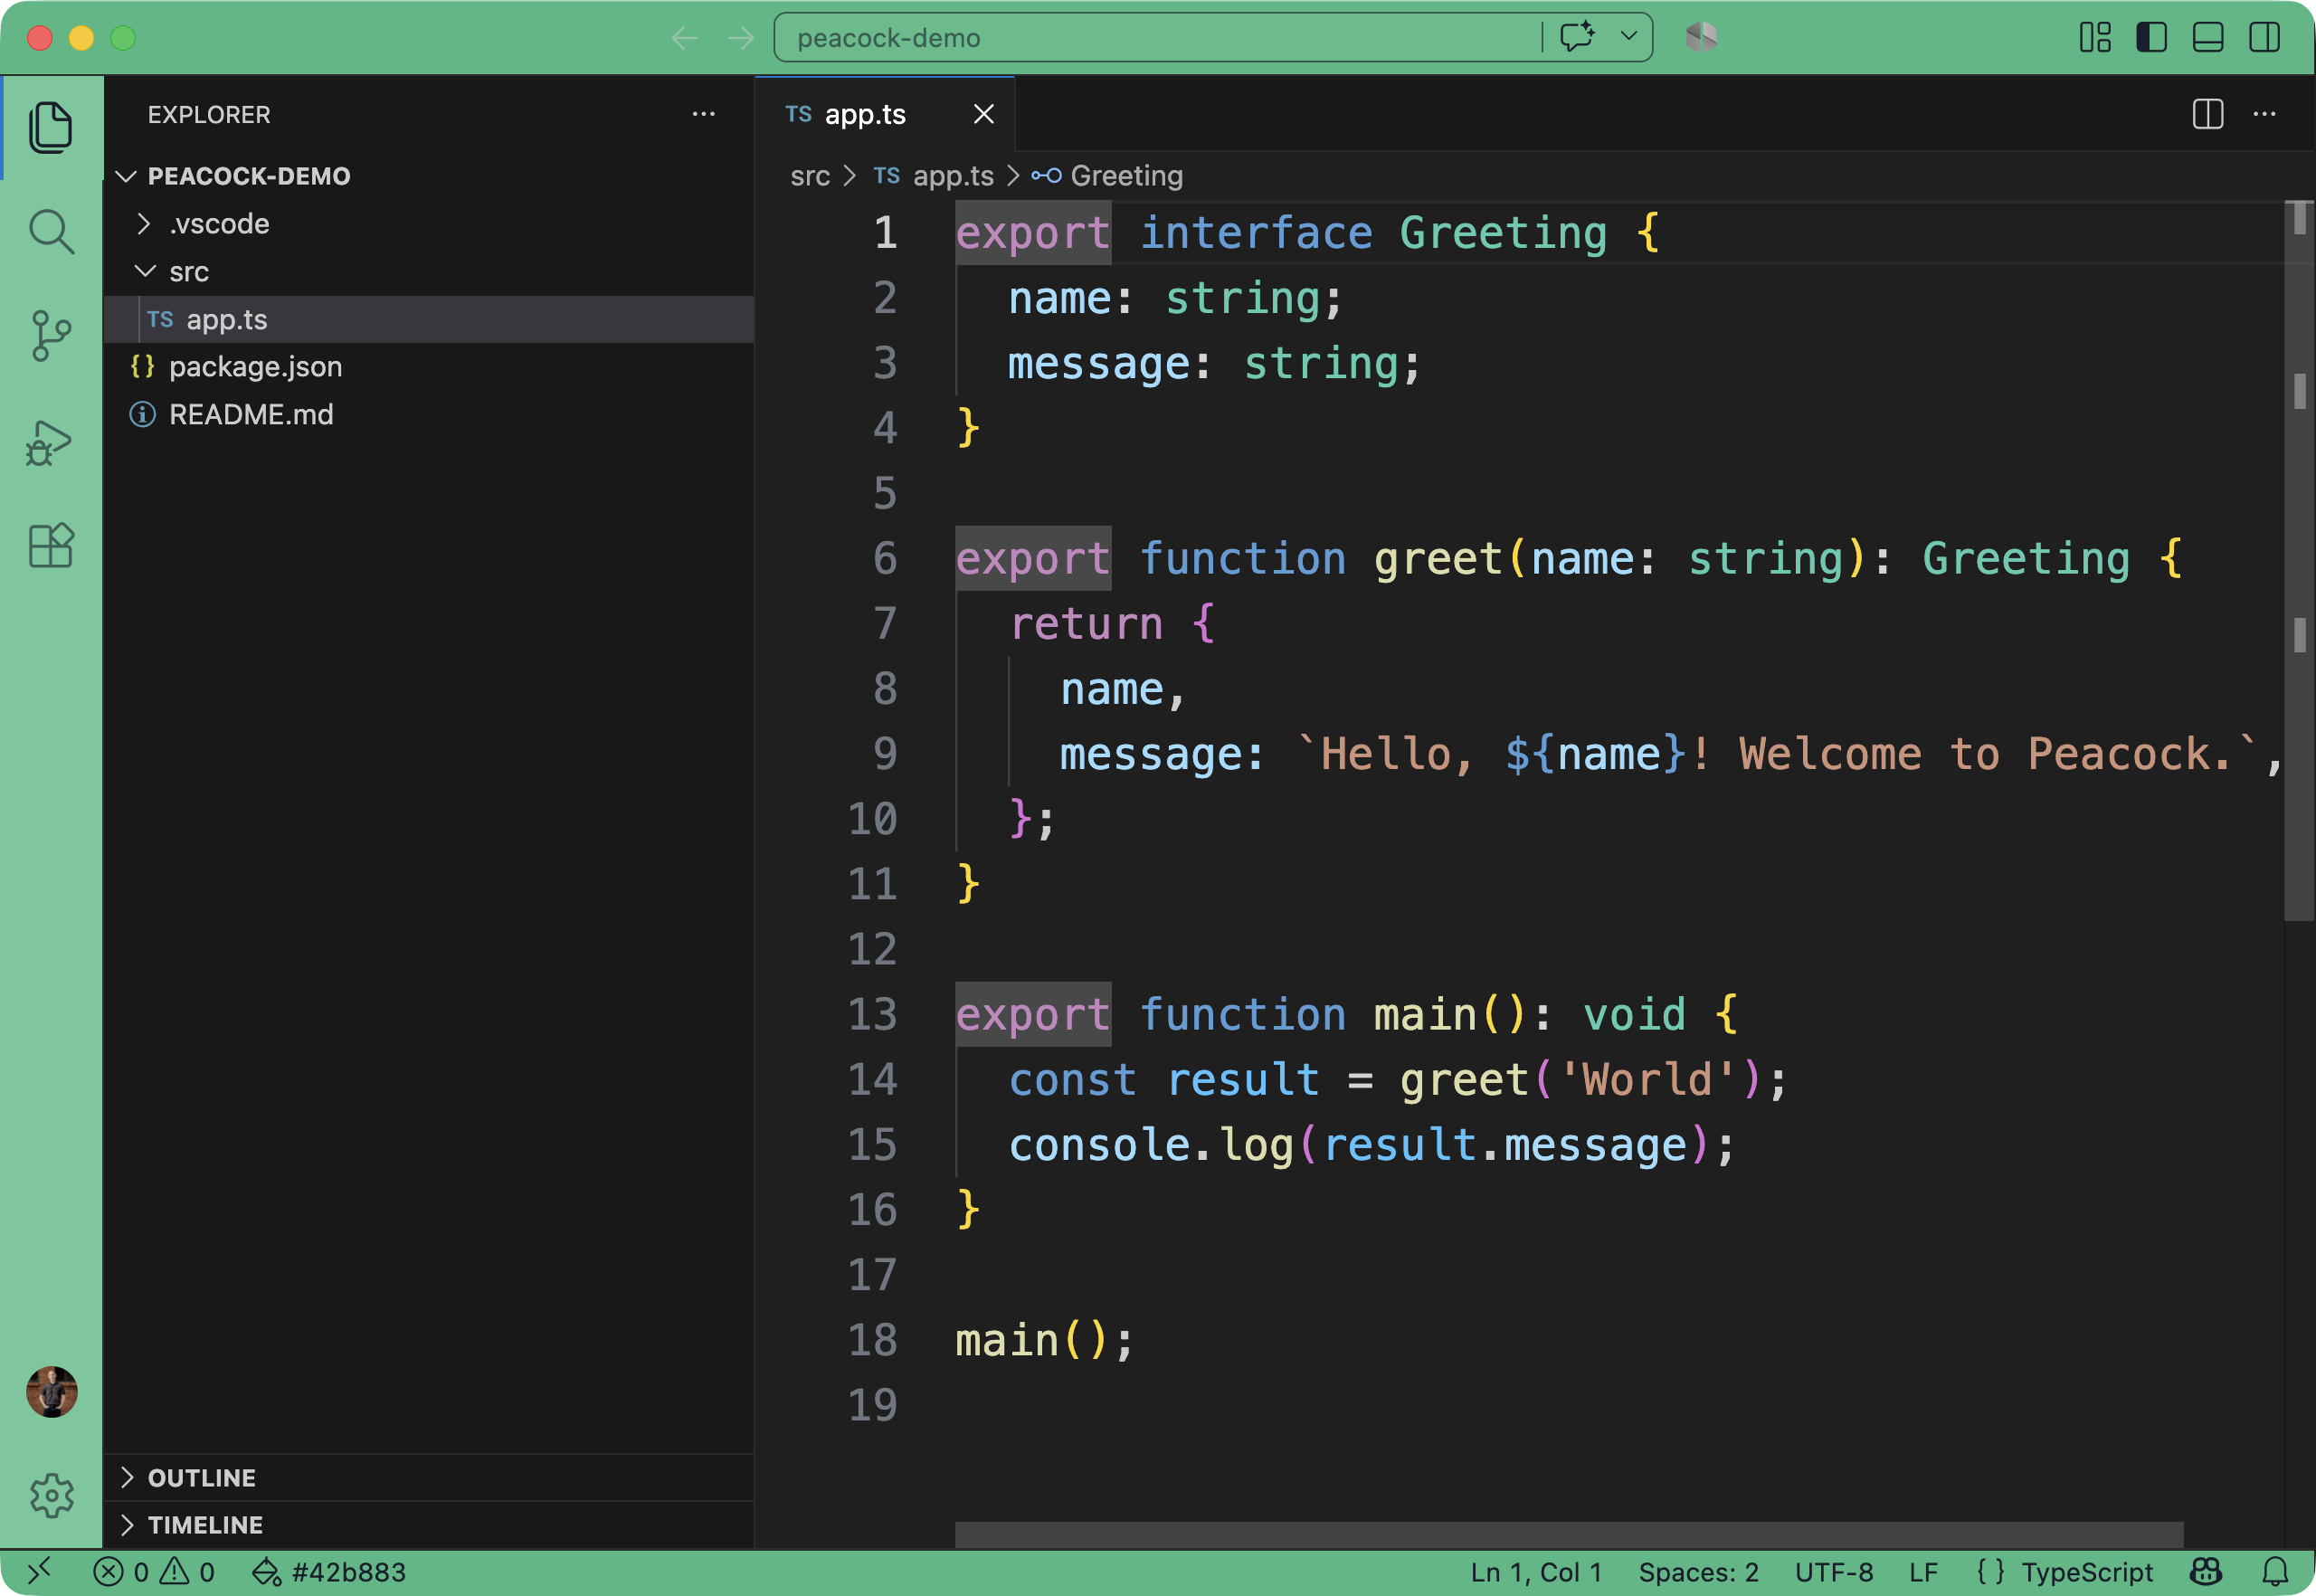Screen dimensions: 2316x1596
Task: Change indentation via Spaces: 2
Action: 1699,1572
